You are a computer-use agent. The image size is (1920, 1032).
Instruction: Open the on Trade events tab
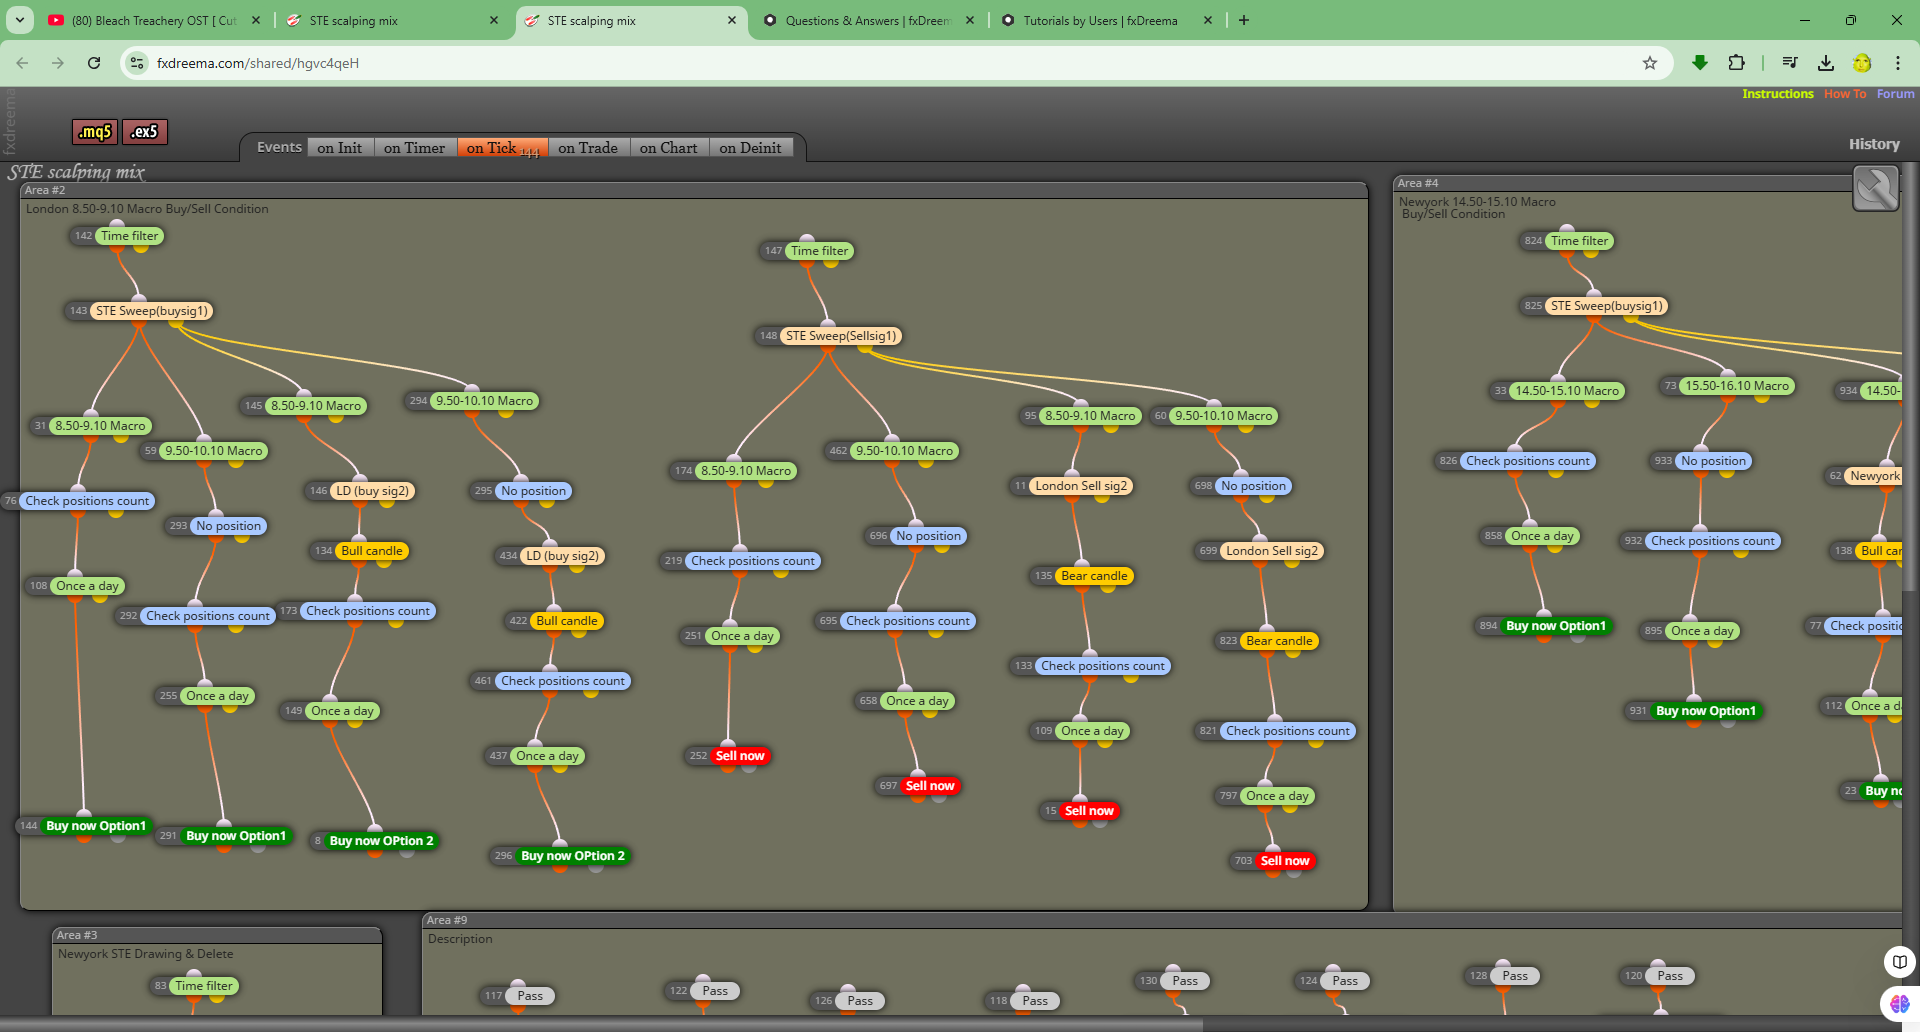(588, 148)
